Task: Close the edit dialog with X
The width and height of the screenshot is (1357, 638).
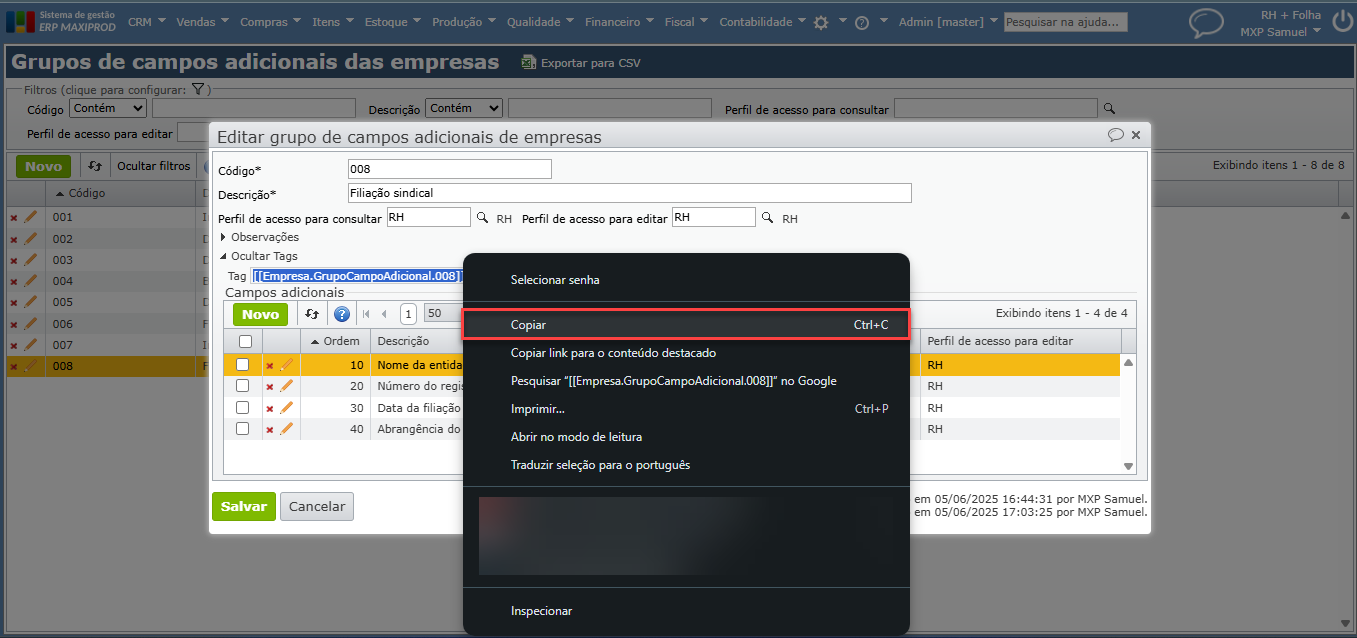Action: 1136,135
